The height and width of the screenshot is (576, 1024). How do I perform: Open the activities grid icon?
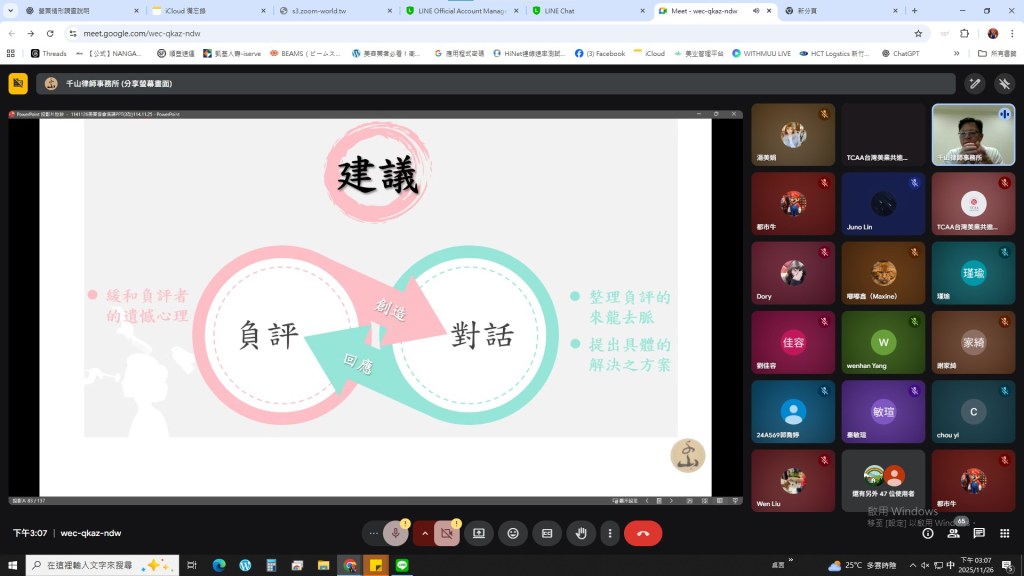(x=1005, y=533)
